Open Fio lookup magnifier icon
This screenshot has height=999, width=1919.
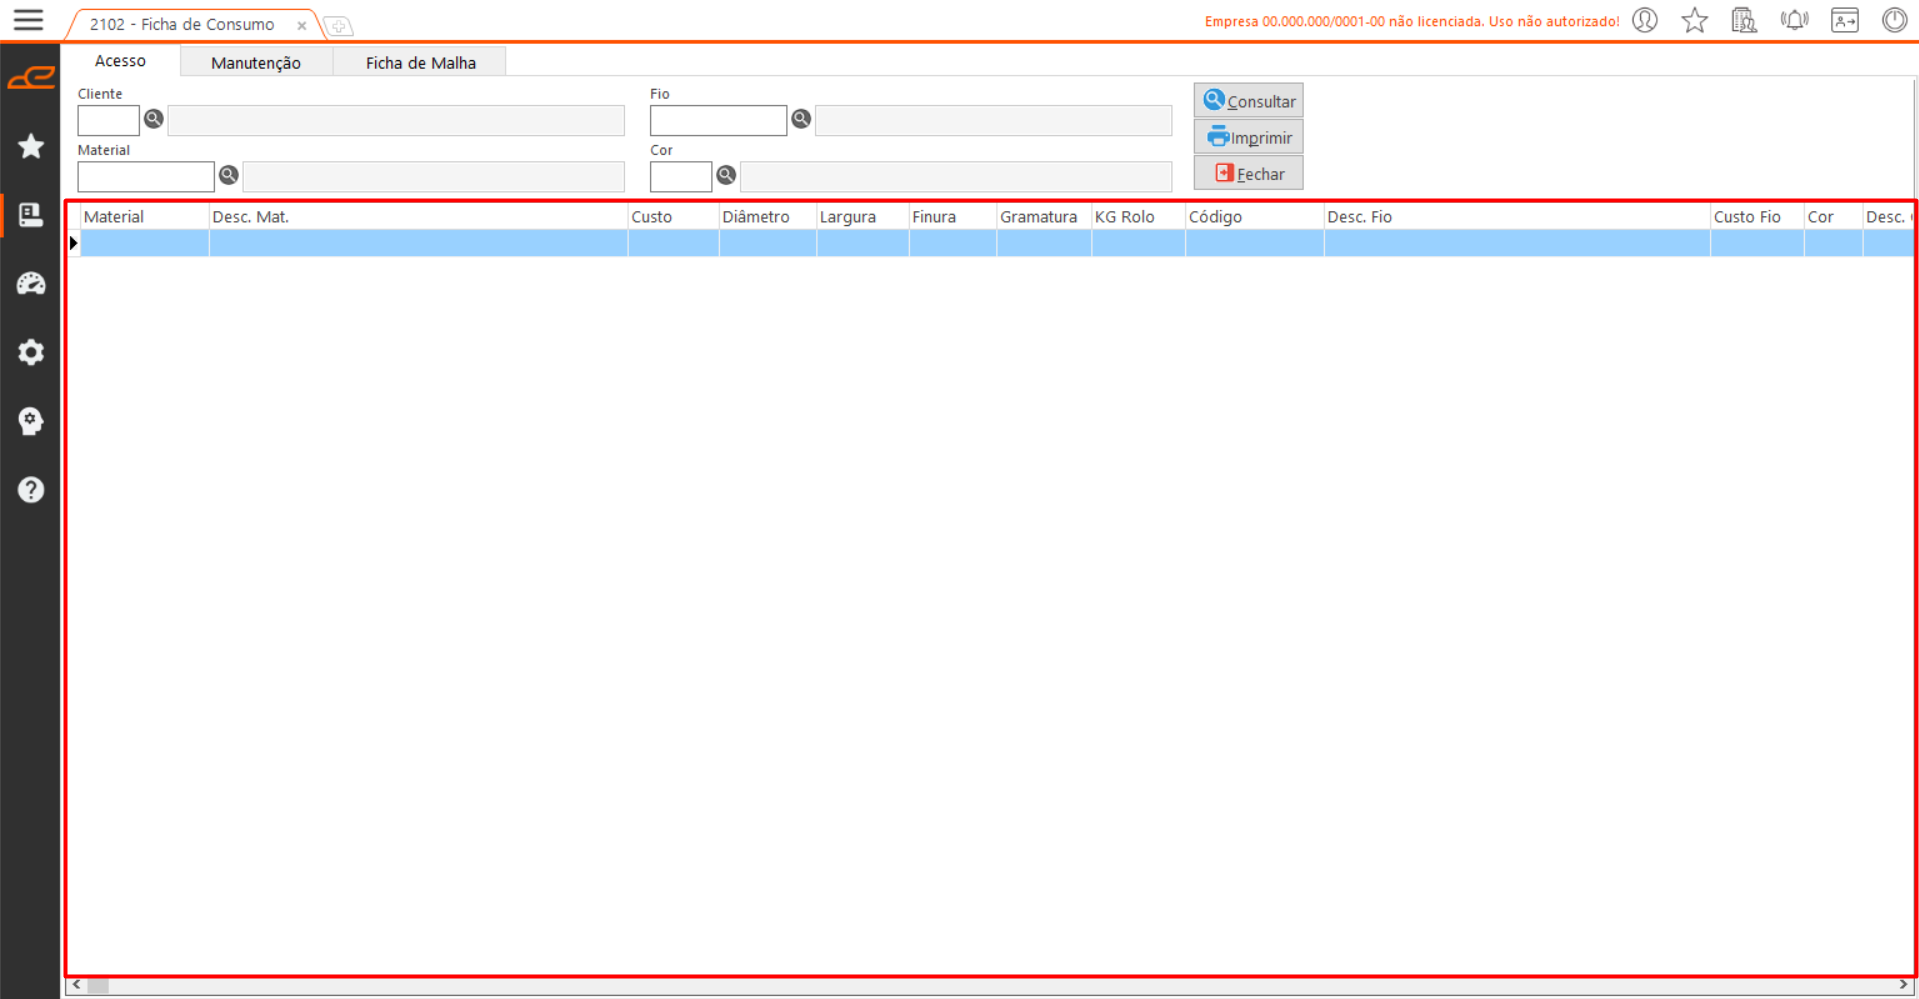[x=801, y=119]
